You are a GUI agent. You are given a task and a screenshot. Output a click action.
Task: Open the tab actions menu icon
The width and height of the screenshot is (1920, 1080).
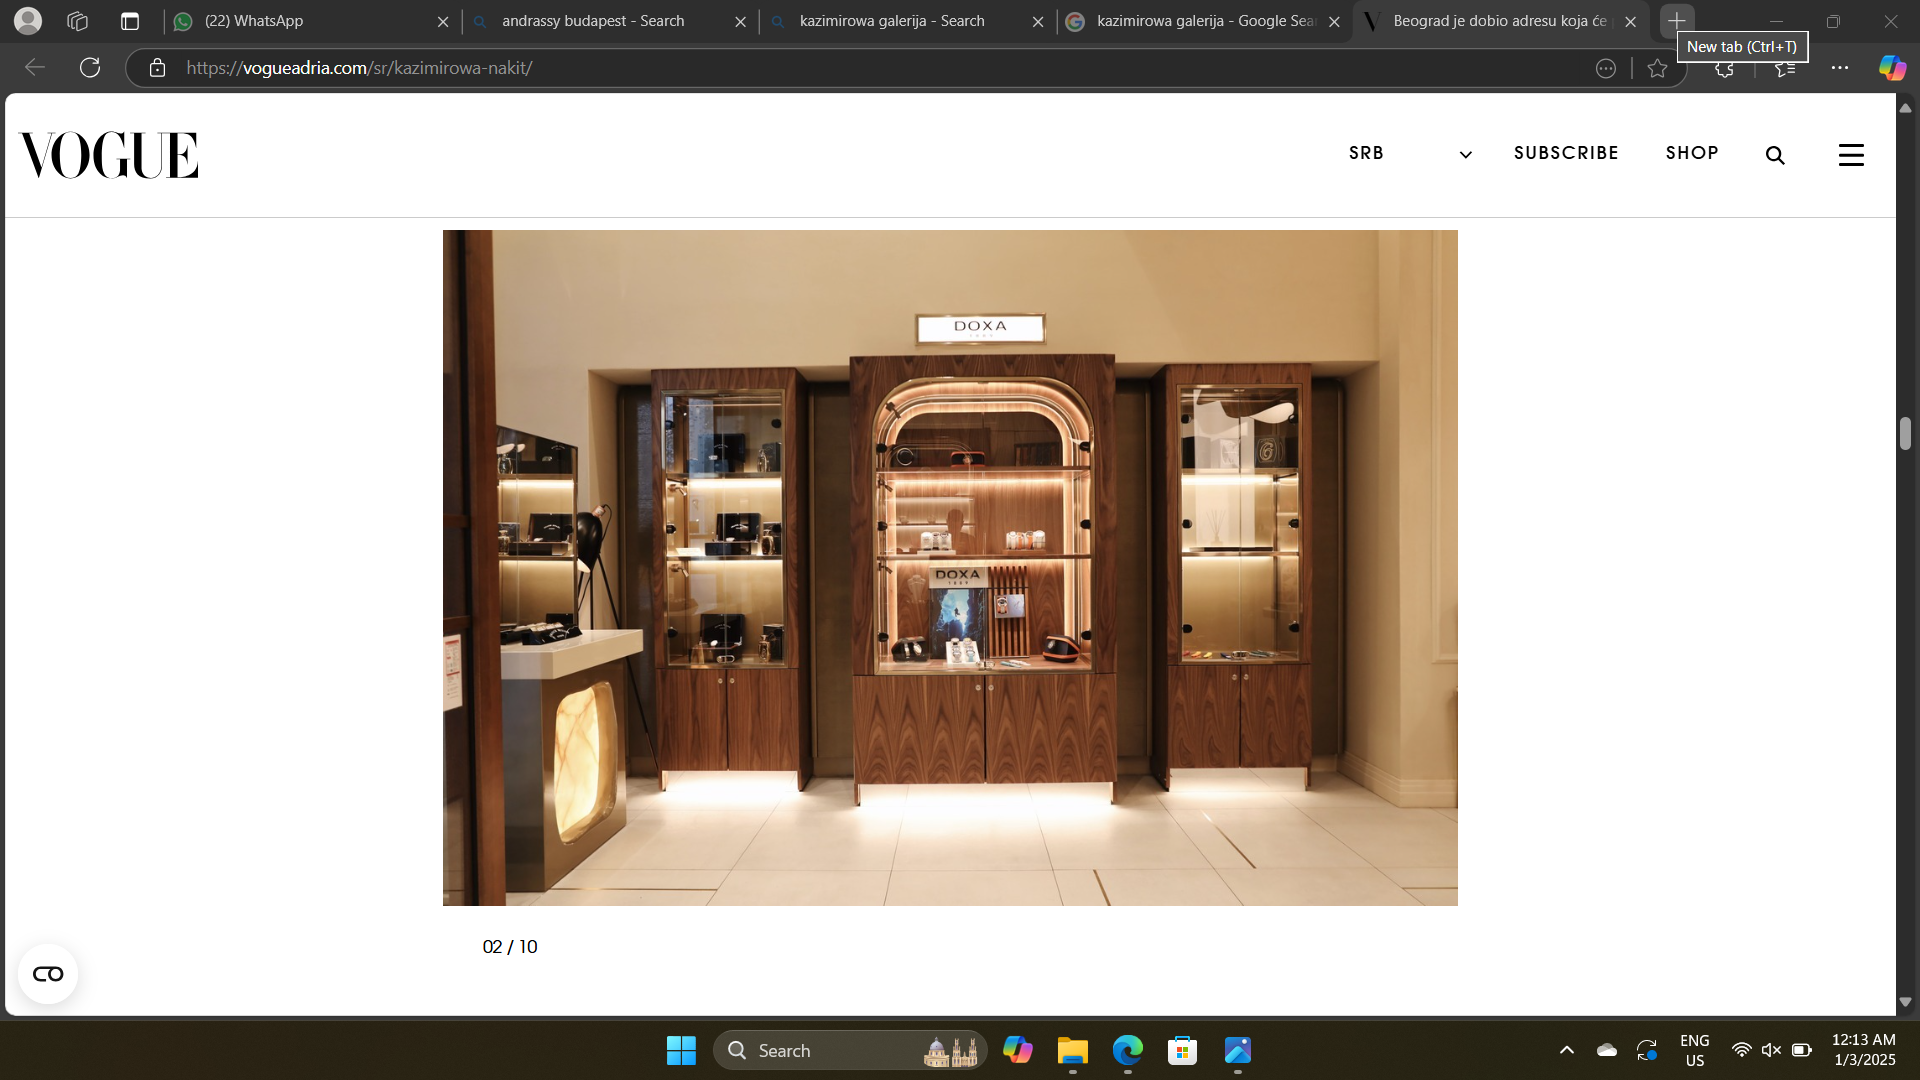tap(130, 21)
